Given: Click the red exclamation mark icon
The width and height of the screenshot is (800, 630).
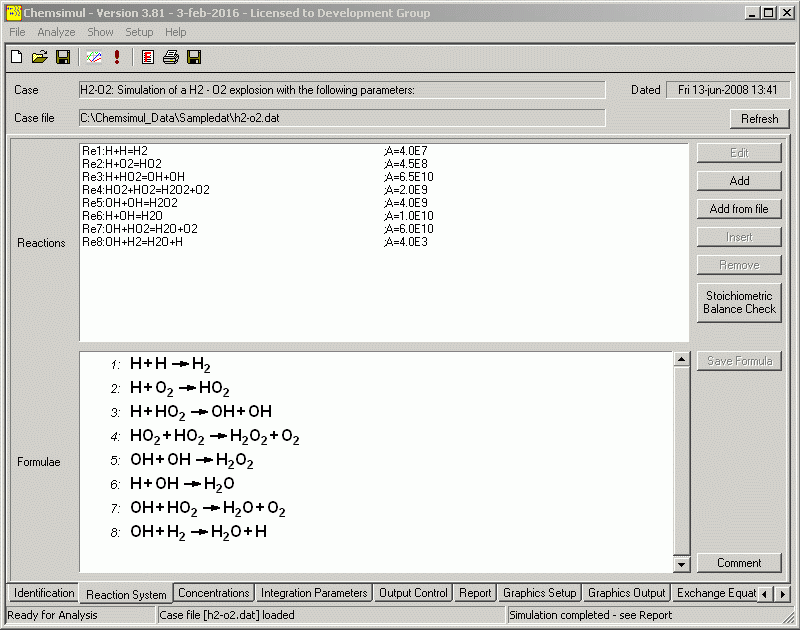Looking at the screenshot, I should (x=117, y=57).
